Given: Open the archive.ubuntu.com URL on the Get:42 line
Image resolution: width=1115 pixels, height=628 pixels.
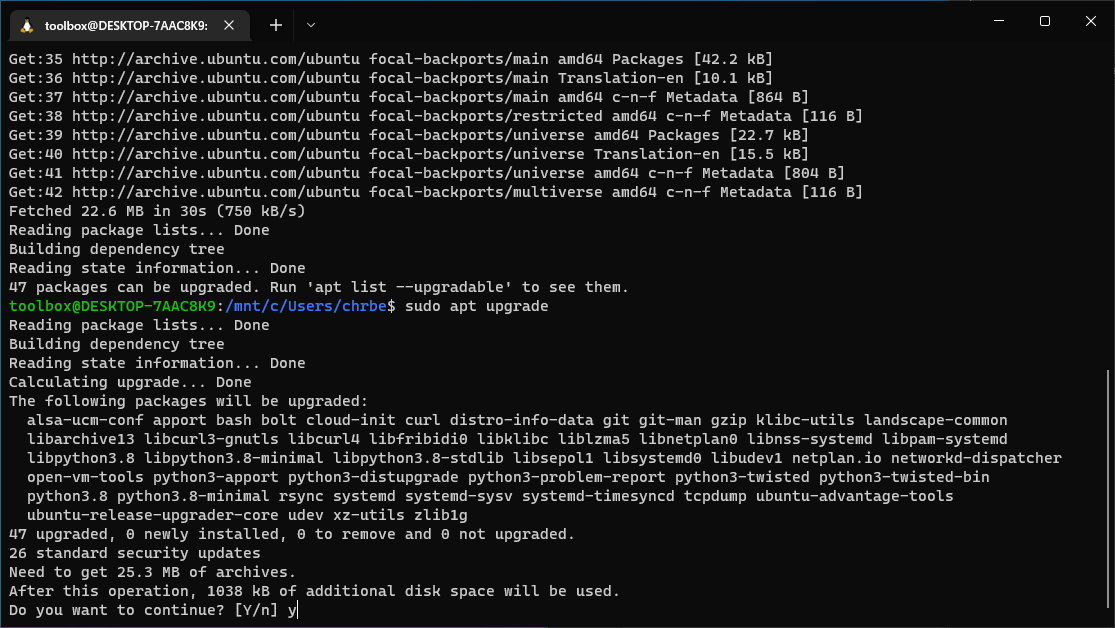Looking at the screenshot, I should coord(216,192).
